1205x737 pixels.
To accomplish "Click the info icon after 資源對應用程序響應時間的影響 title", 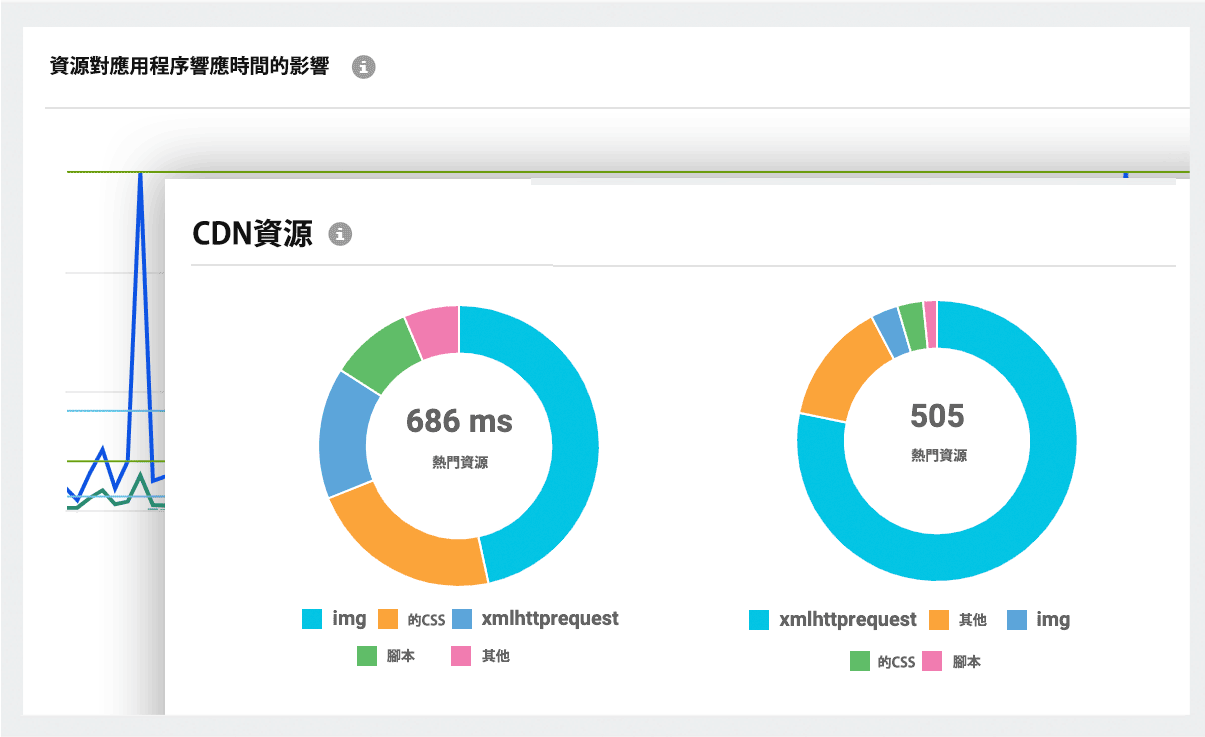I will [364, 68].
